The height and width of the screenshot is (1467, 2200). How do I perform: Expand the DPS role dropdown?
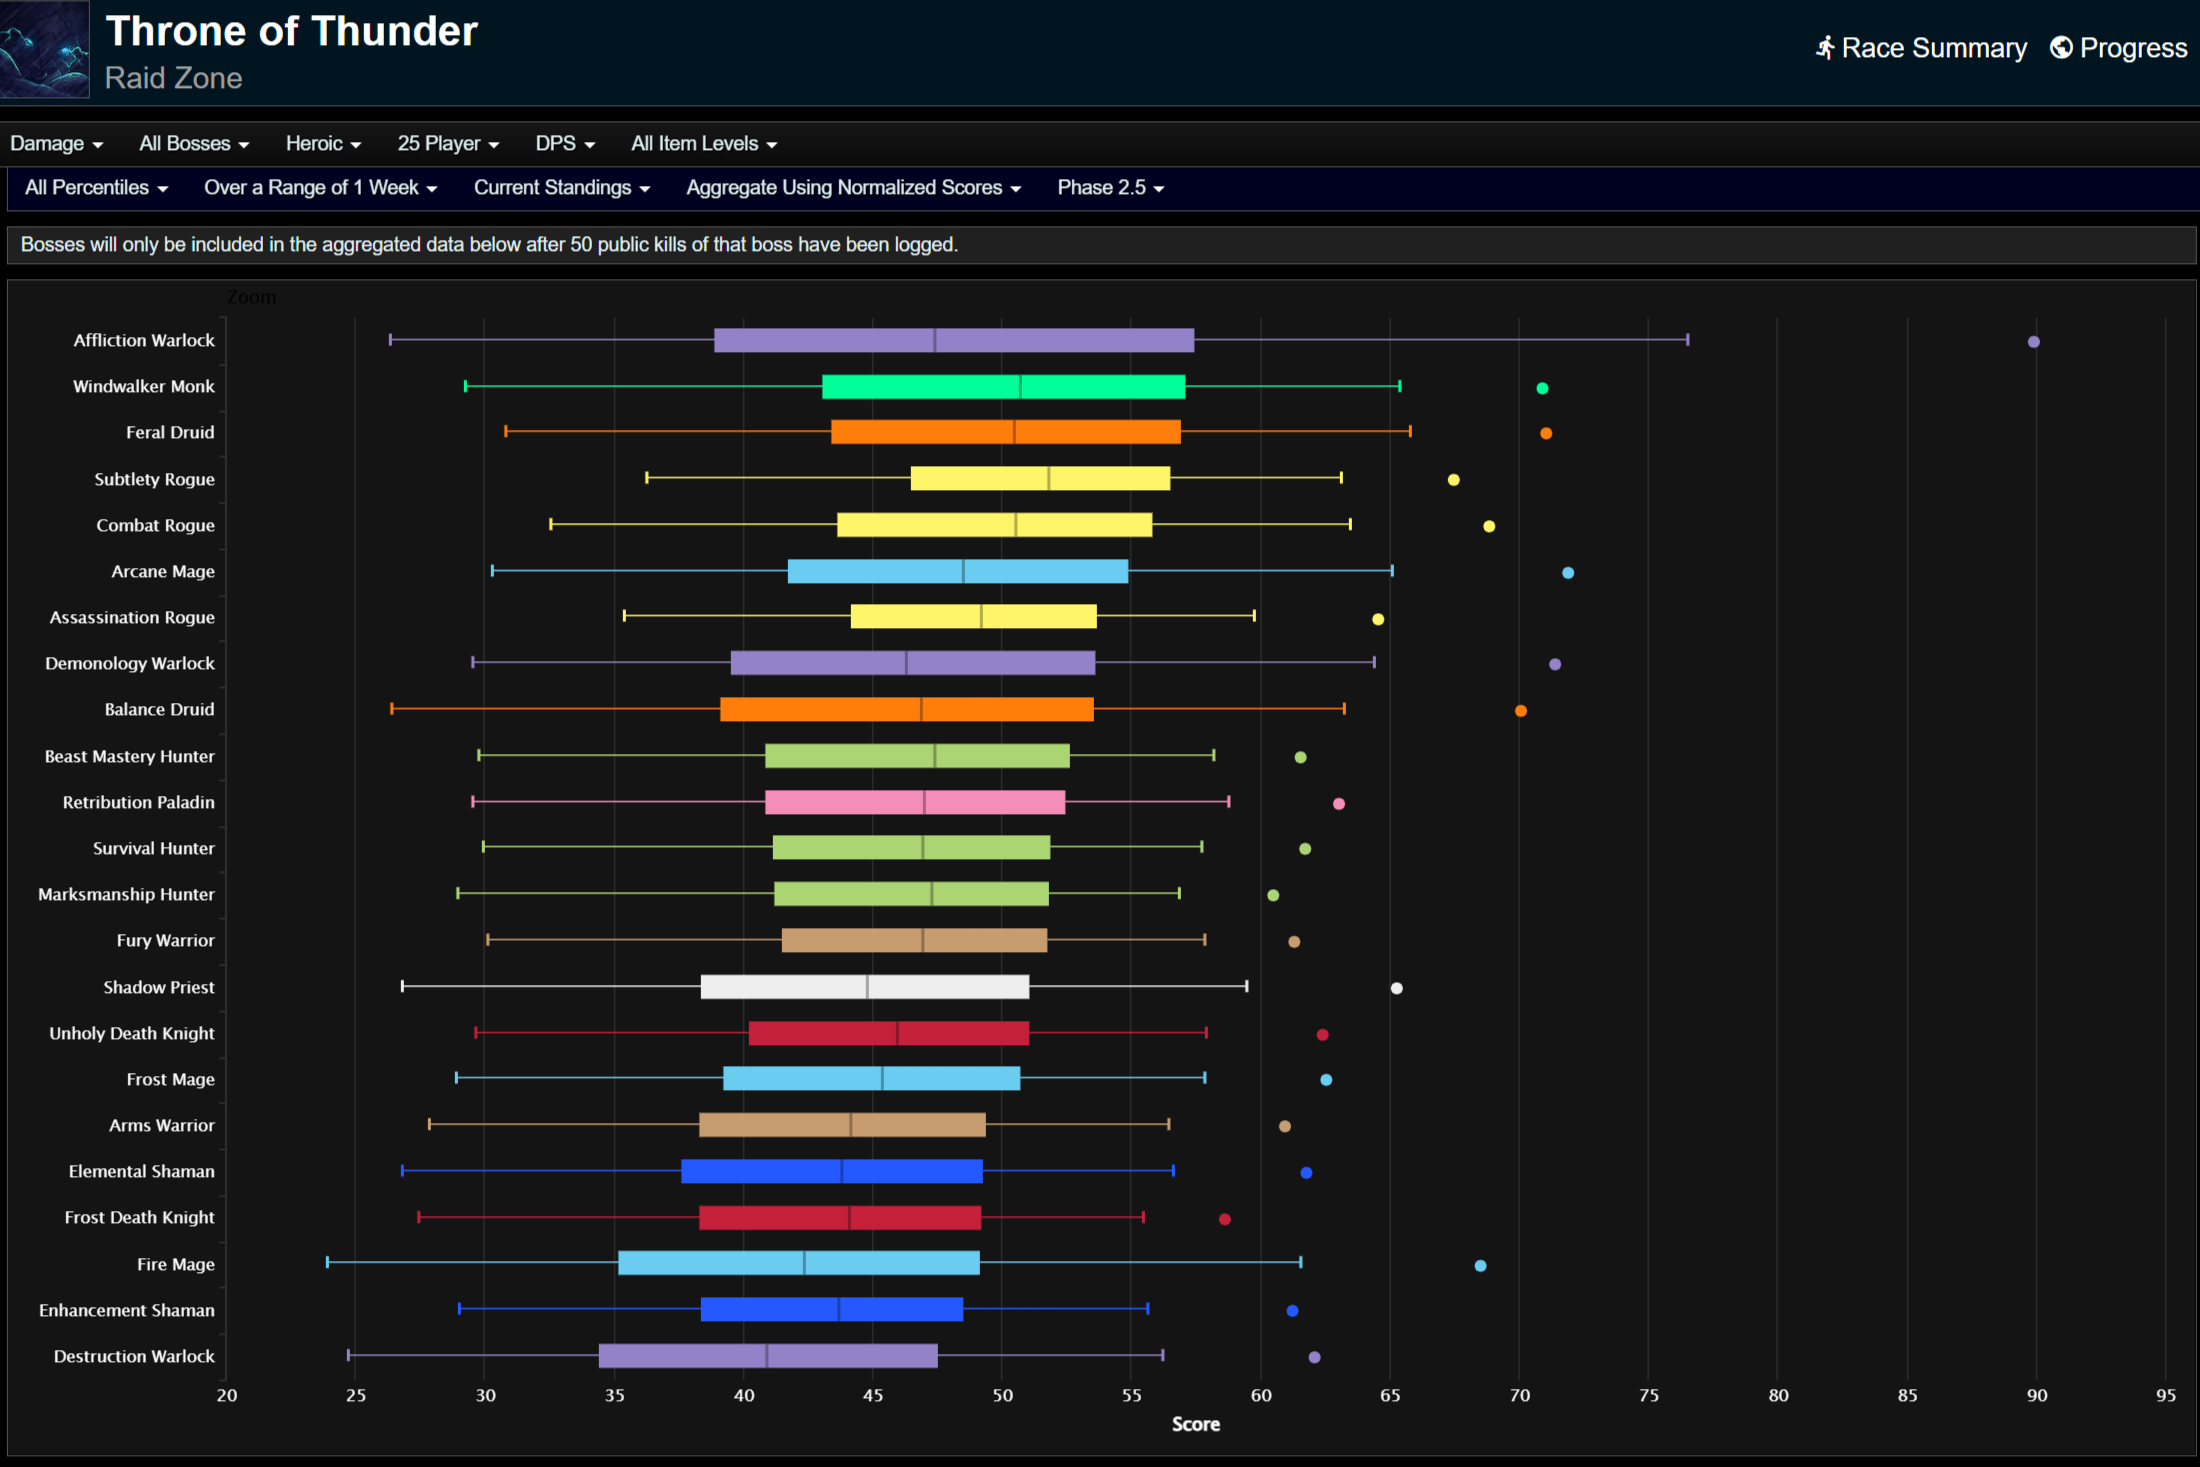[565, 144]
